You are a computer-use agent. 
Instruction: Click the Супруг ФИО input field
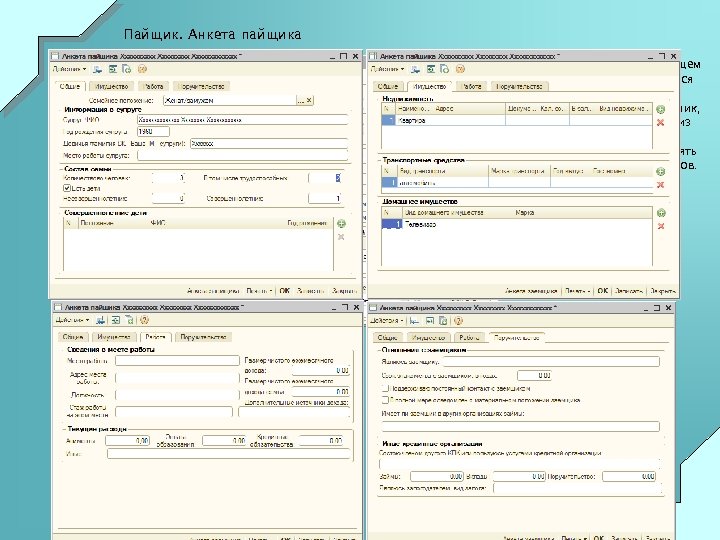click(x=242, y=120)
